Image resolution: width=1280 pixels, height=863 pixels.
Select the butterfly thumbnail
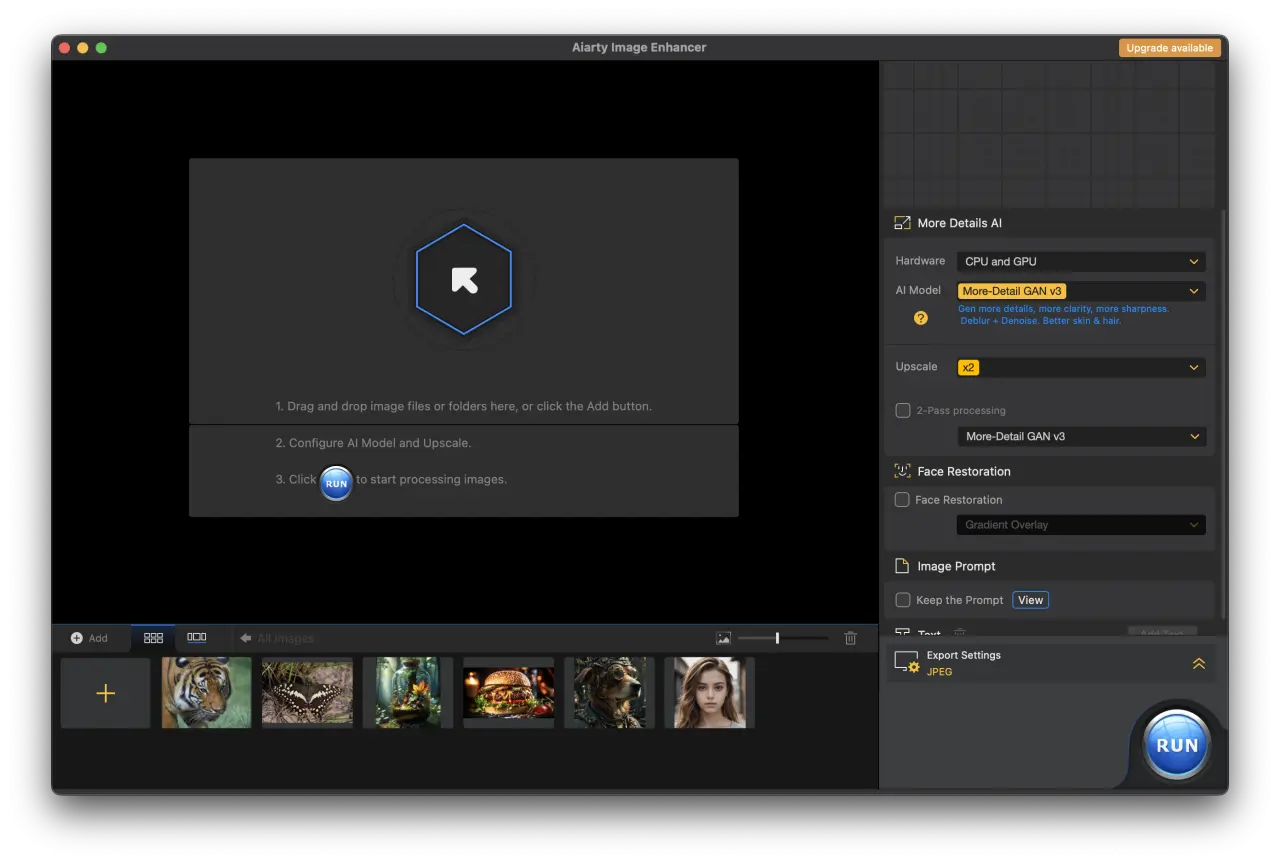[x=307, y=692]
